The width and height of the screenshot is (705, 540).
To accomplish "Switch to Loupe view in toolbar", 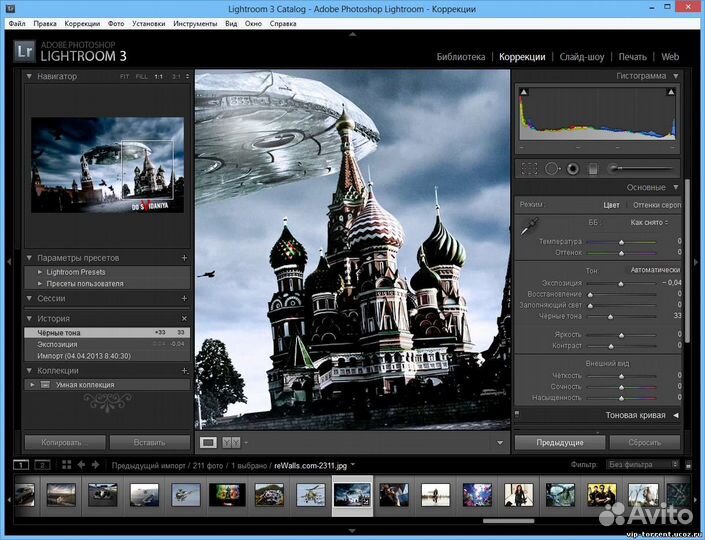I will (x=208, y=443).
